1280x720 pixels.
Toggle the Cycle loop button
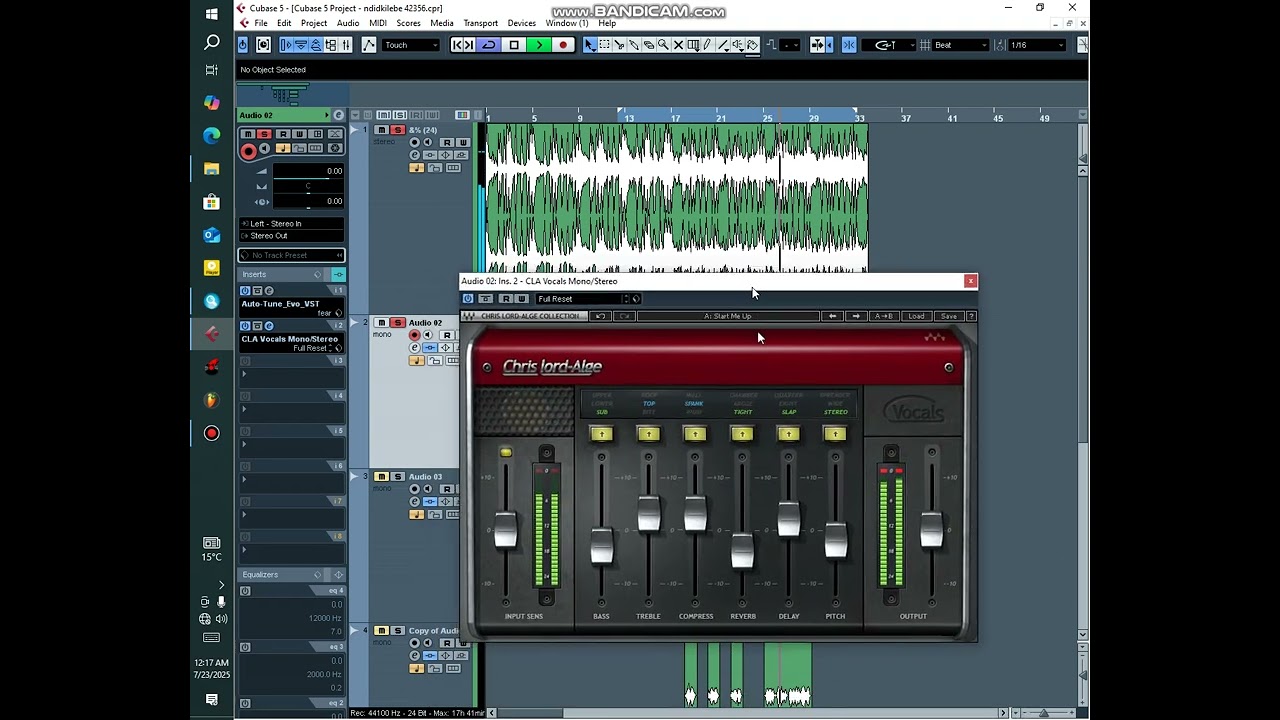[x=489, y=45]
